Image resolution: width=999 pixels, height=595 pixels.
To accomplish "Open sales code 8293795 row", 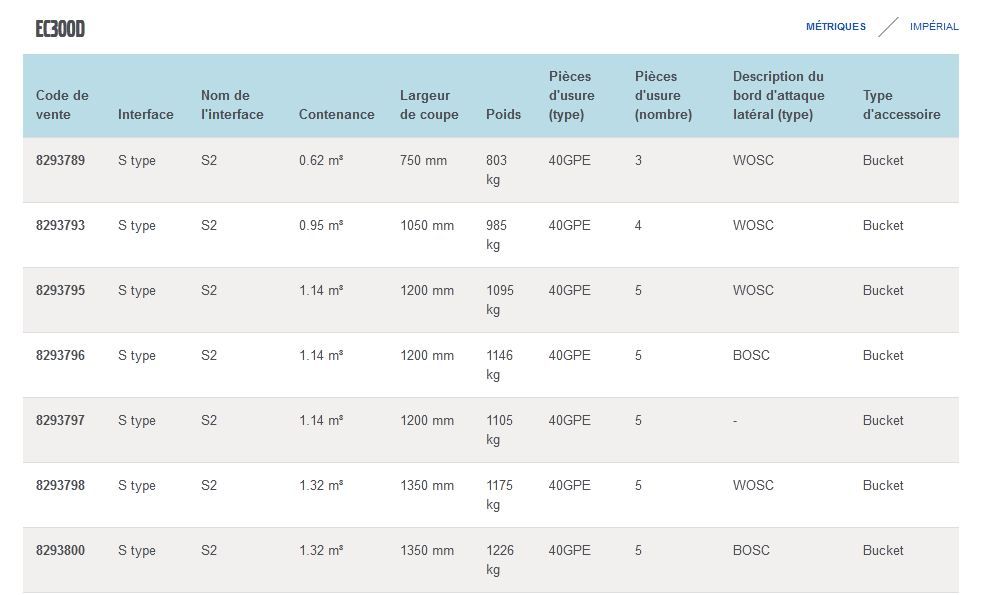I will point(60,291).
